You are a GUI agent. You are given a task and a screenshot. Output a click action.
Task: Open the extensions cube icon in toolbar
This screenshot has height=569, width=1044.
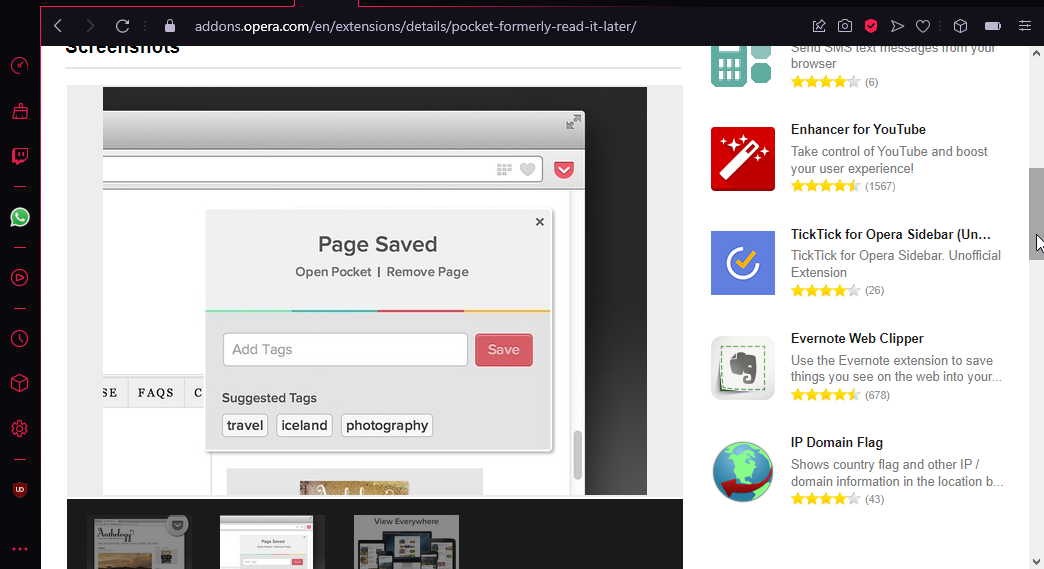pyautogui.click(x=960, y=26)
